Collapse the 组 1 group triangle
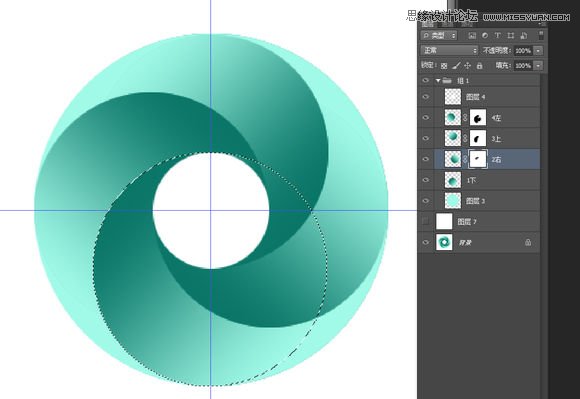This screenshot has height=399, width=580. click(x=438, y=80)
